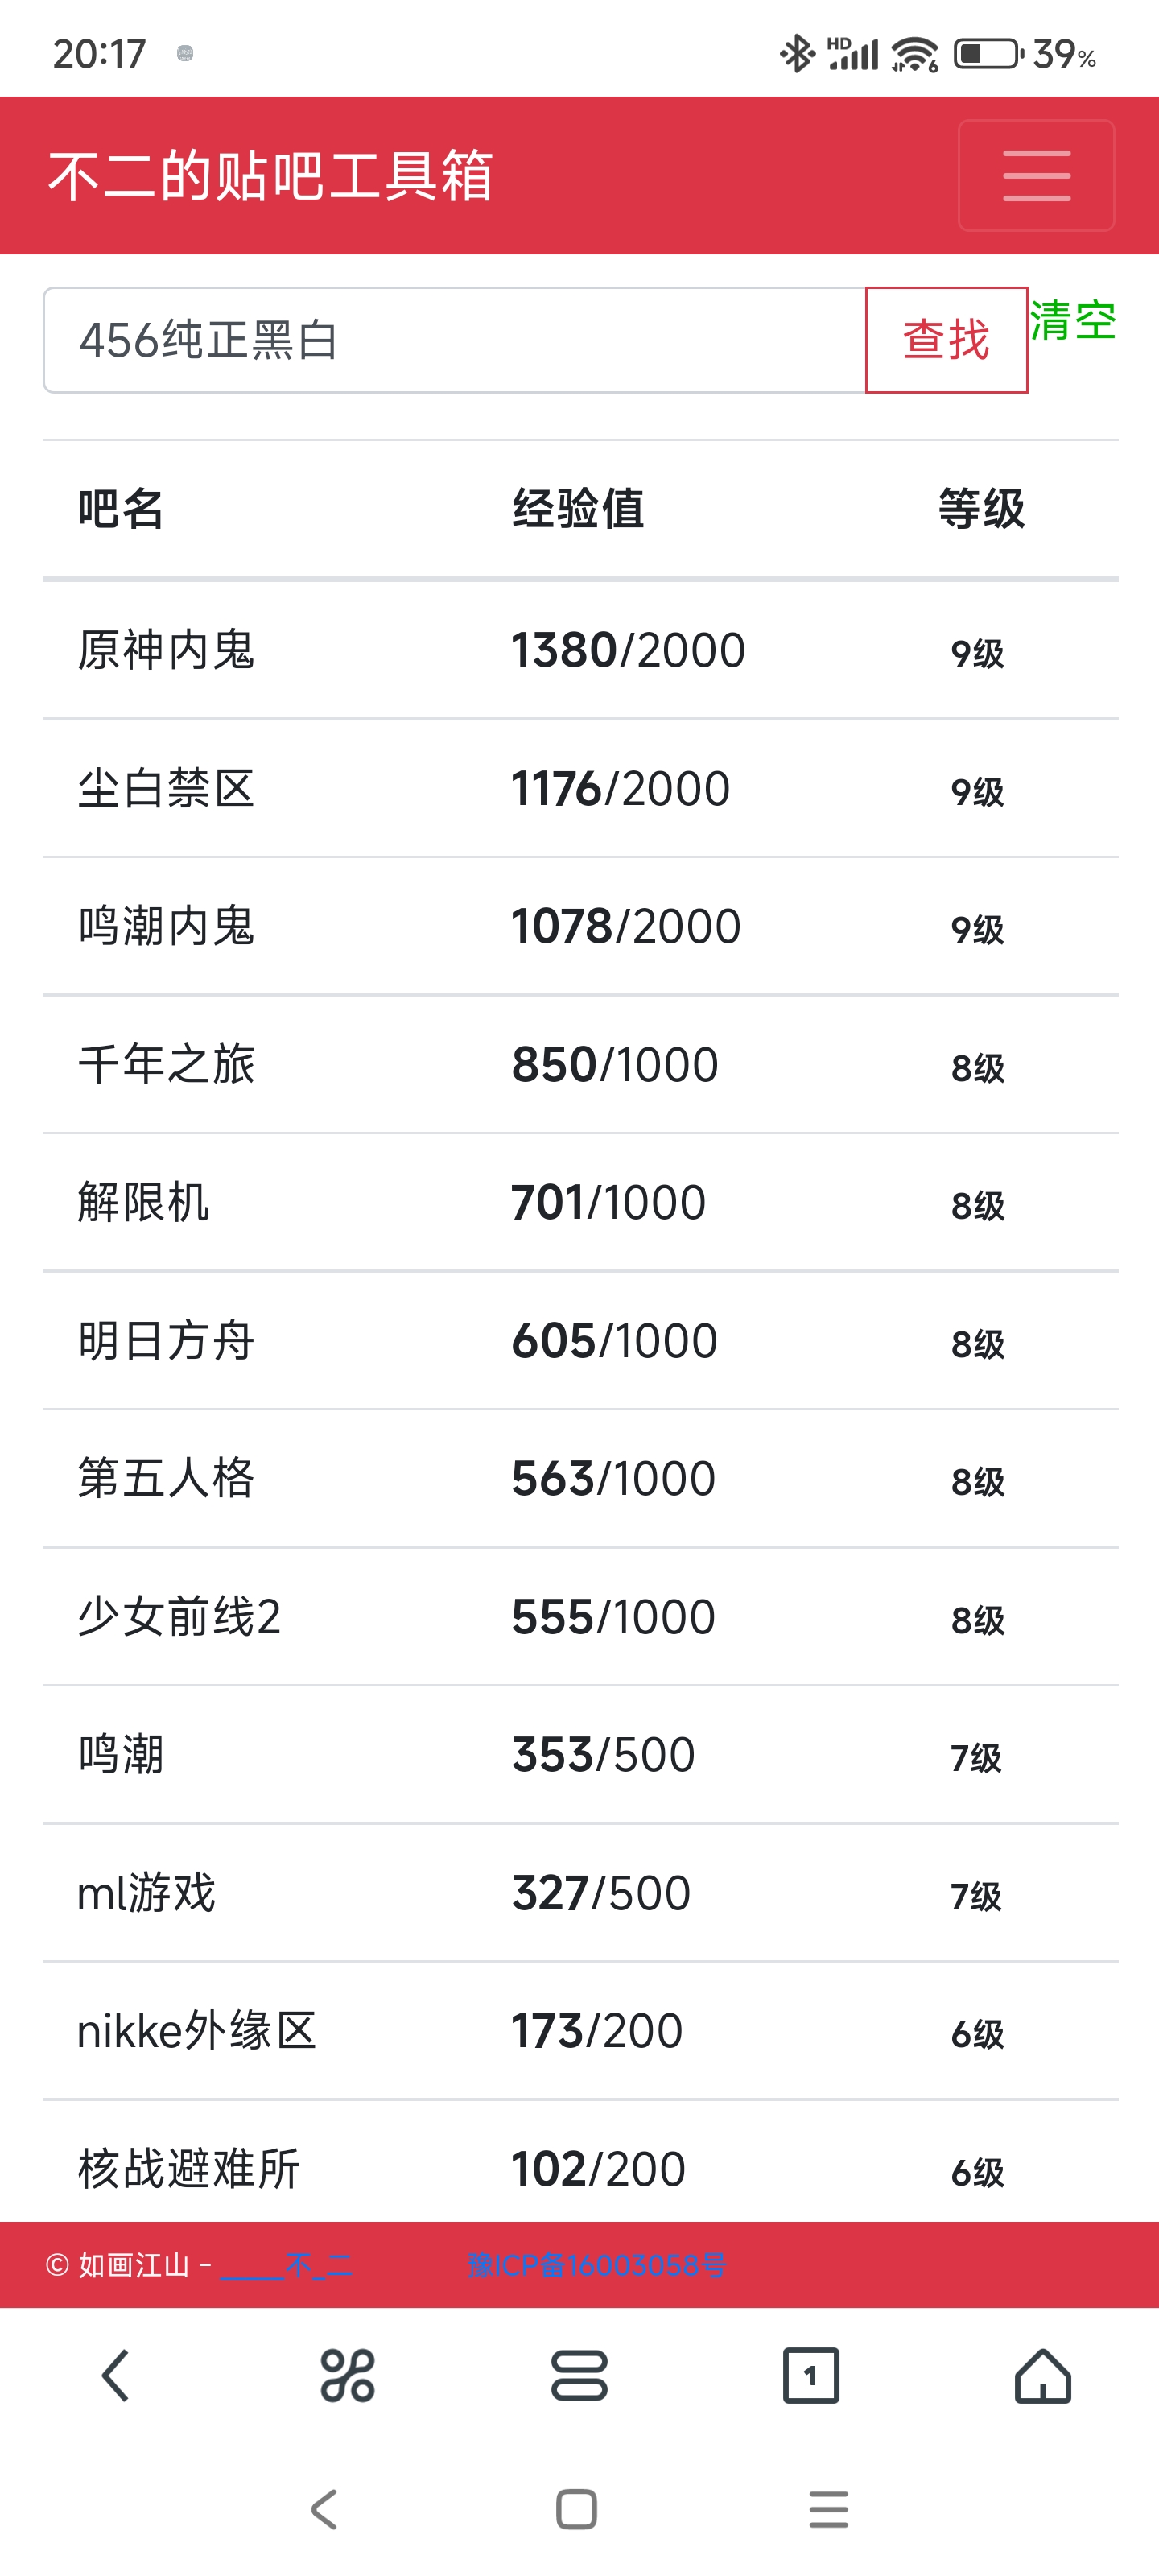Select the 明日方舟 table row

tap(580, 1341)
